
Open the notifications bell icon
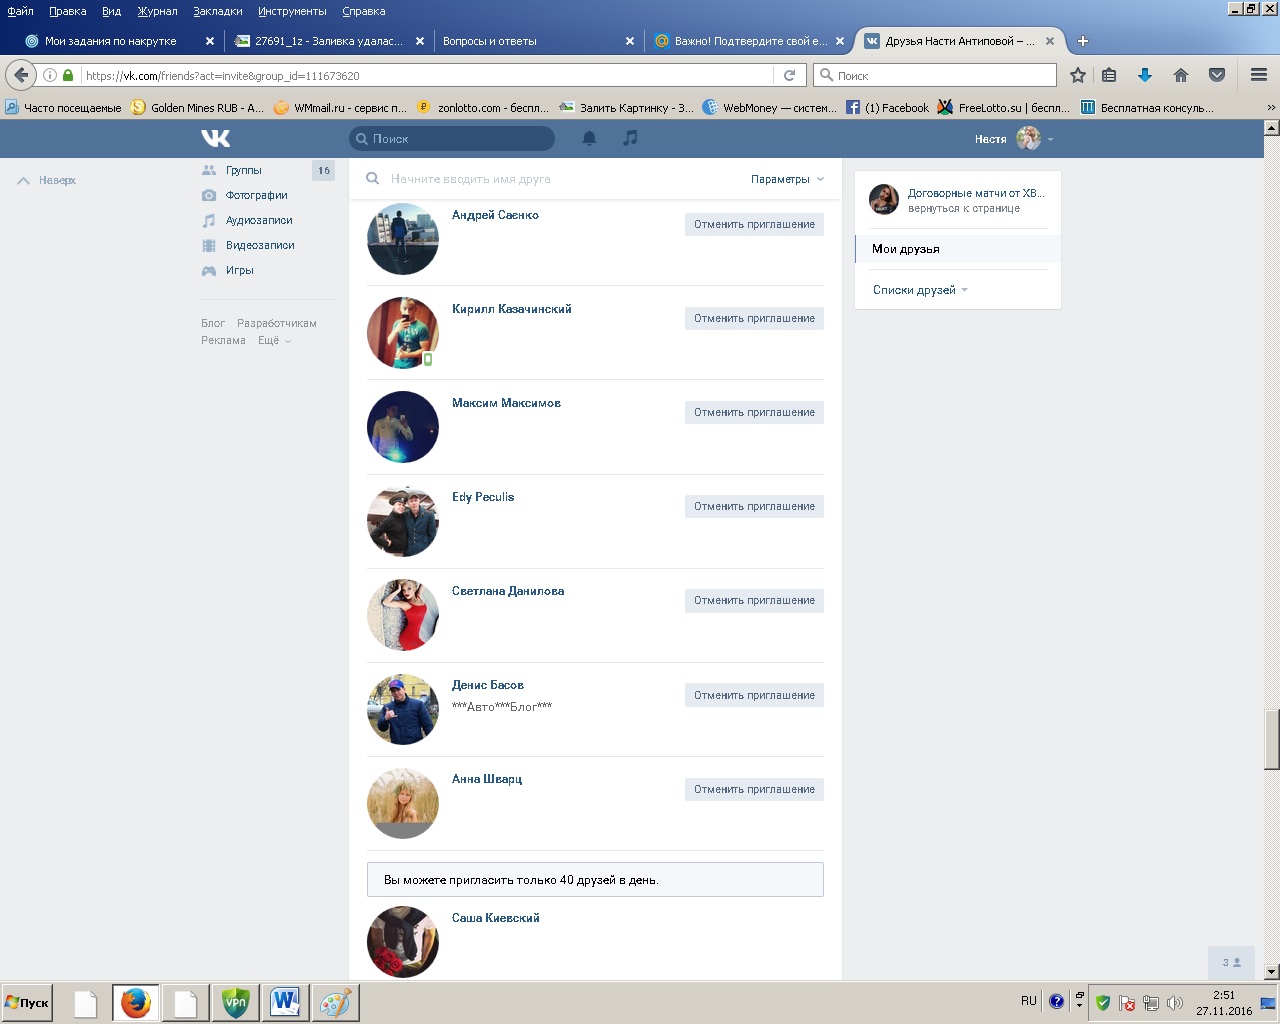pos(590,138)
